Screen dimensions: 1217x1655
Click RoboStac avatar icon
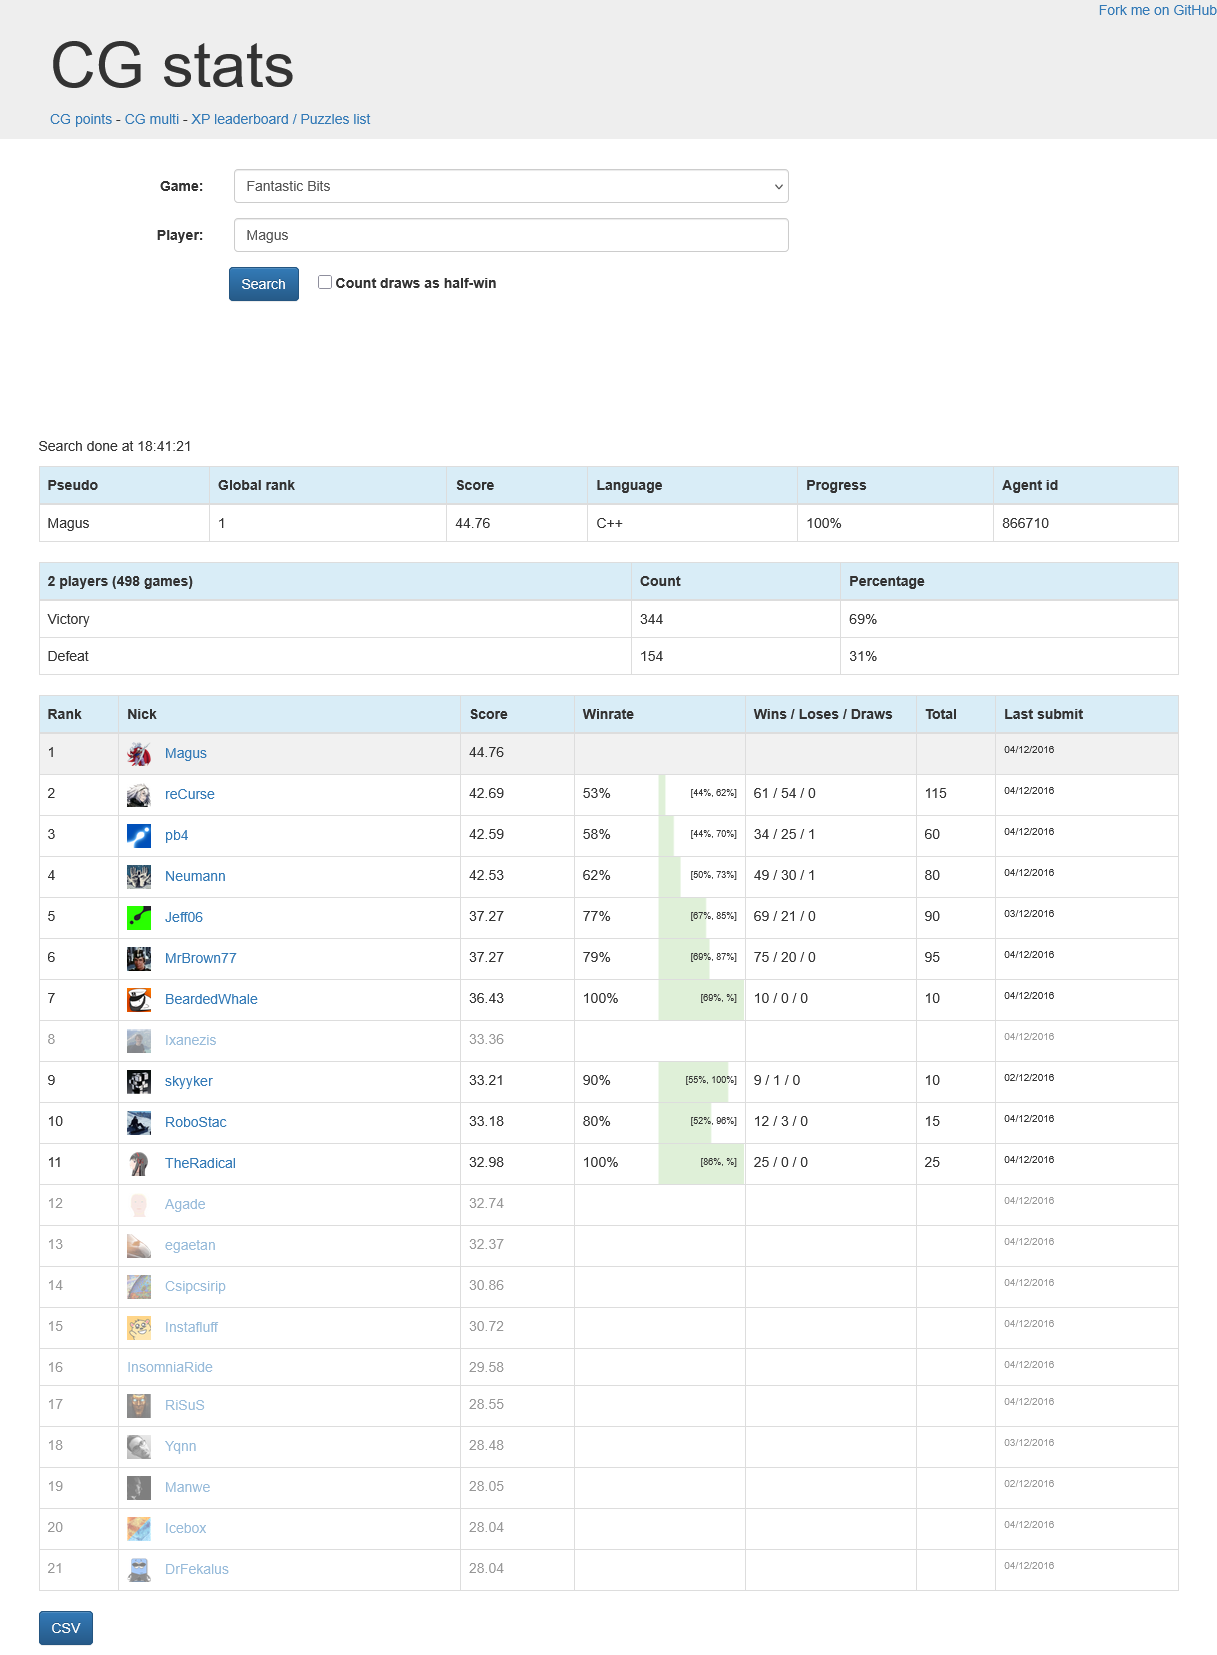(x=139, y=1123)
